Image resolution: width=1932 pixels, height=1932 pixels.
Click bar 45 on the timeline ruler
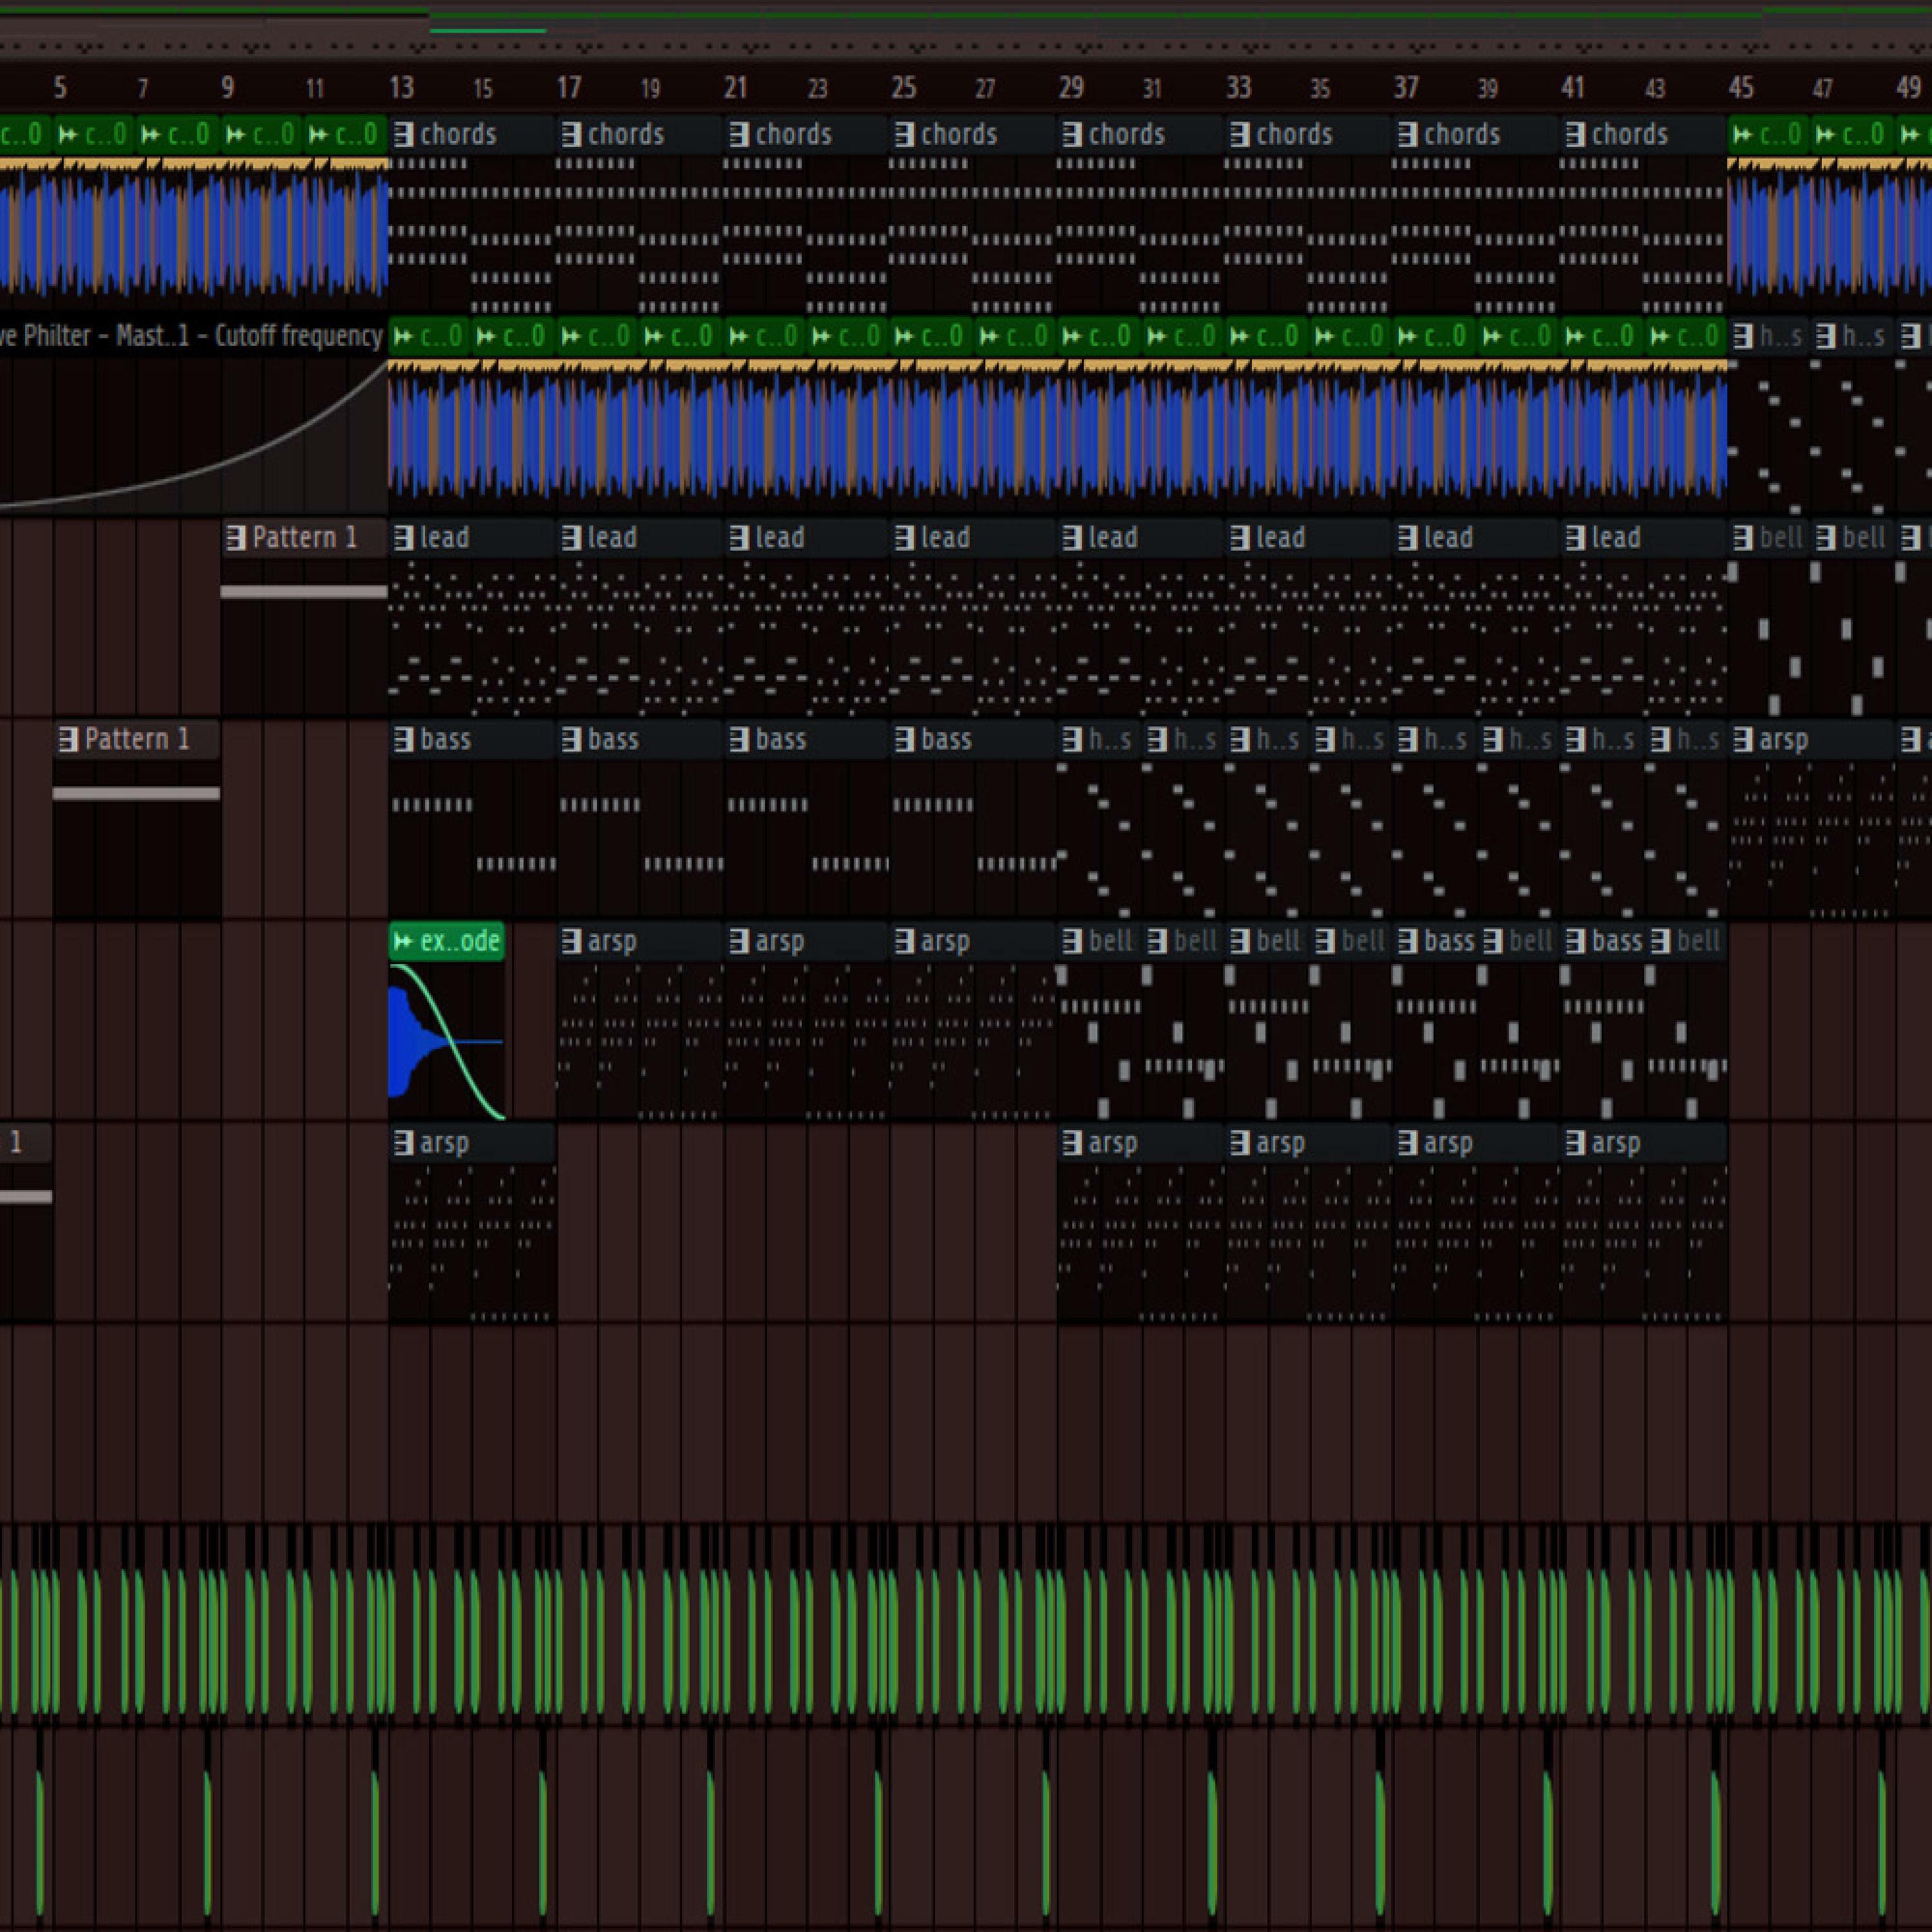point(1741,88)
